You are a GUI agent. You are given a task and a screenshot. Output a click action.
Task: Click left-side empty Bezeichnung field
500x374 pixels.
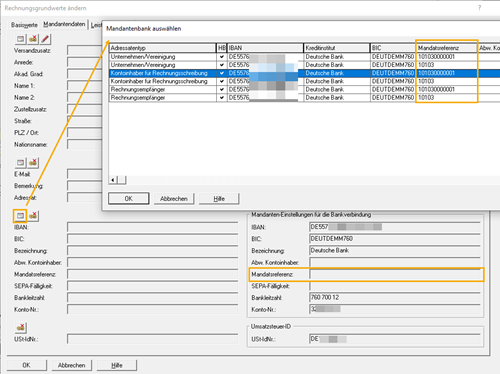pos(152,251)
